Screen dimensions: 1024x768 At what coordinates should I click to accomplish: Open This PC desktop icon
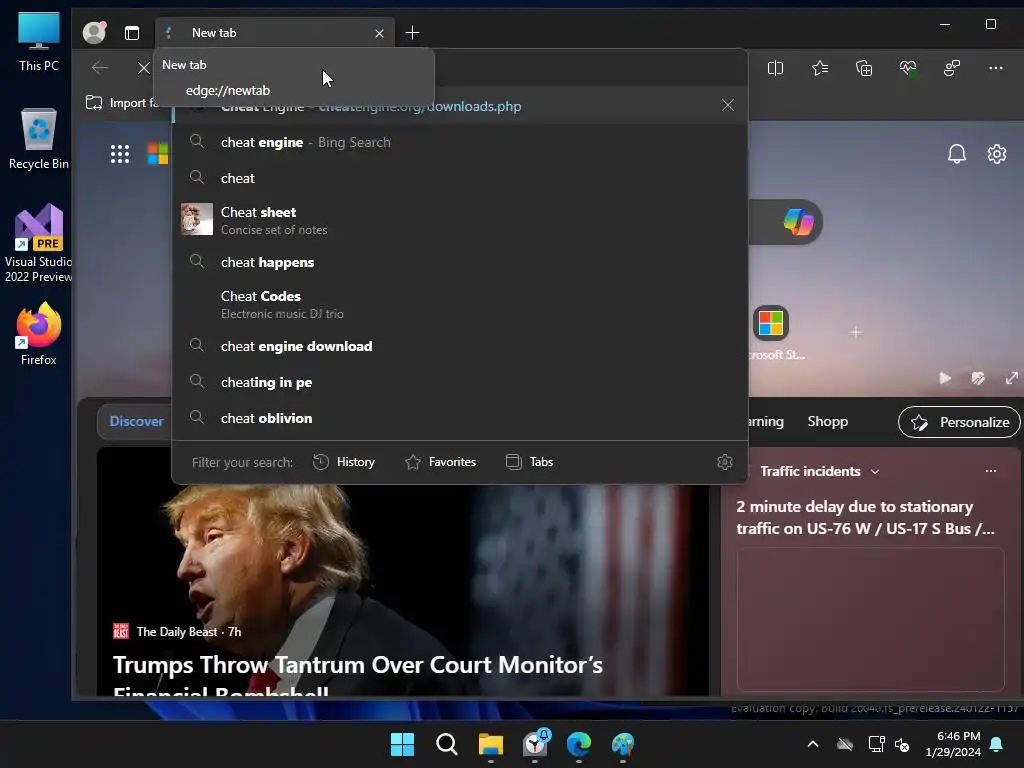39,42
